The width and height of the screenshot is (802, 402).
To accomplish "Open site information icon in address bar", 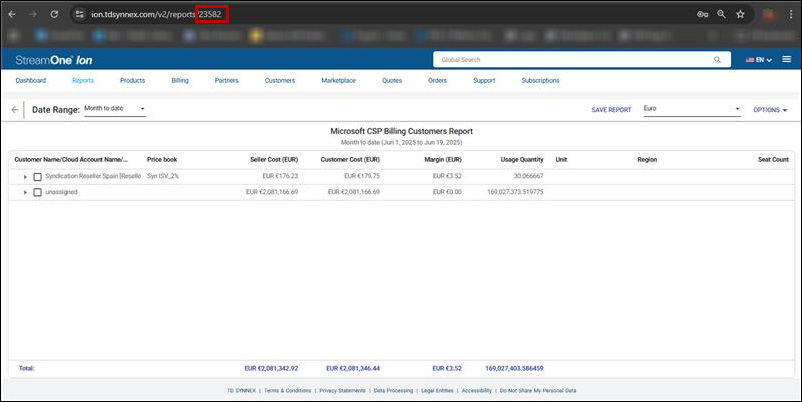I will pos(79,14).
